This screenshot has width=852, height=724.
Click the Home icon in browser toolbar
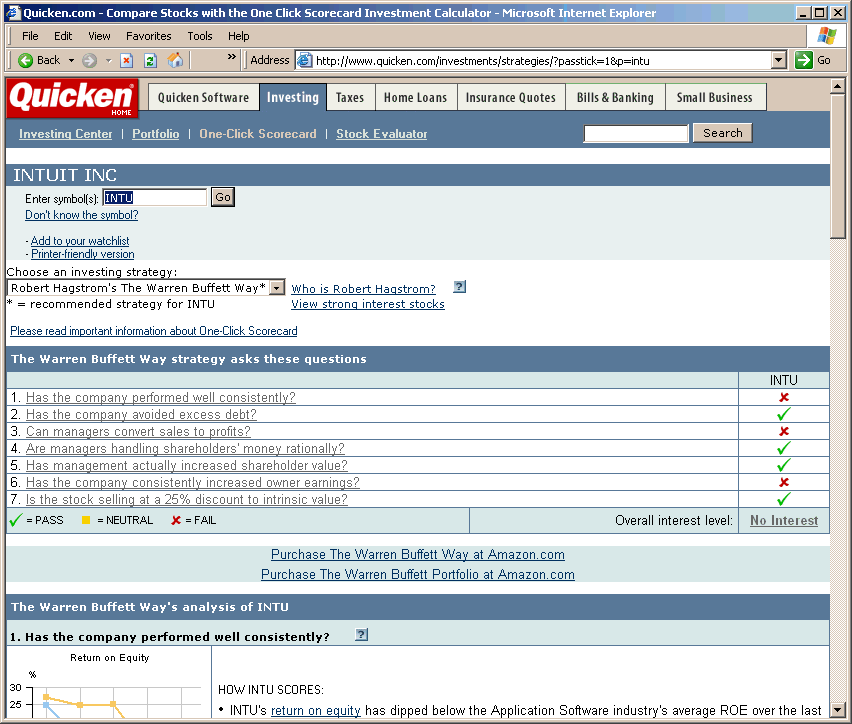pyautogui.click(x=174, y=60)
